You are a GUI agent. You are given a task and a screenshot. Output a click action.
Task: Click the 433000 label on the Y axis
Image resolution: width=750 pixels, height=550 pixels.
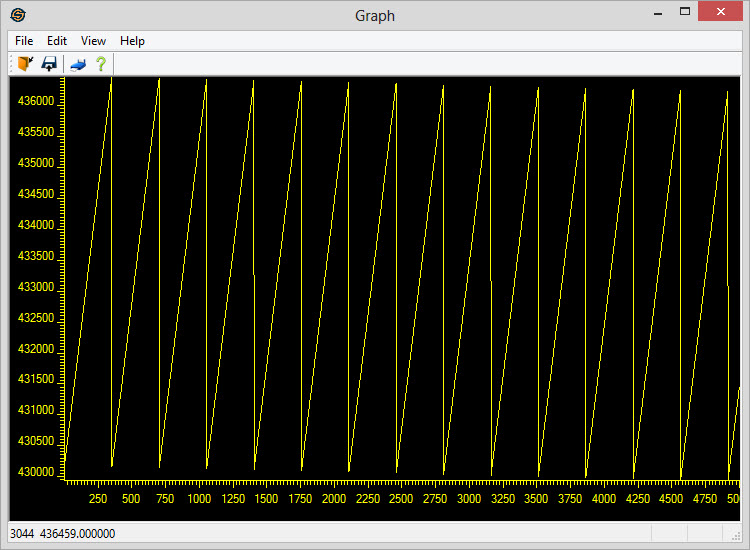[36, 287]
